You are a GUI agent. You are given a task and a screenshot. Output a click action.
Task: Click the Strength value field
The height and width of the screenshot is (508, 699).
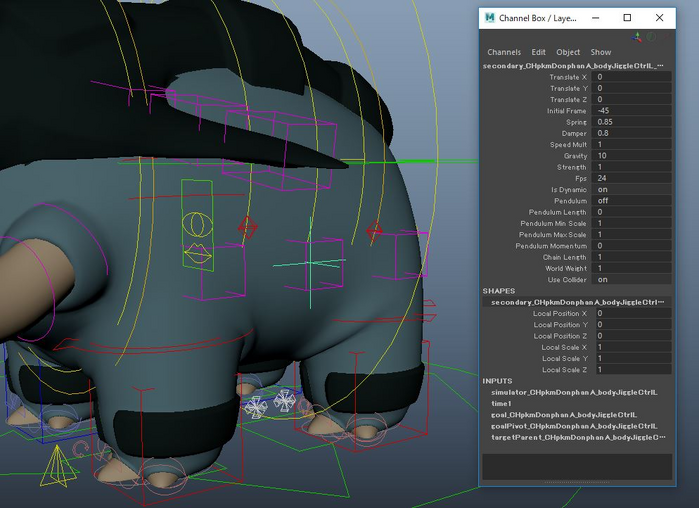pos(631,167)
